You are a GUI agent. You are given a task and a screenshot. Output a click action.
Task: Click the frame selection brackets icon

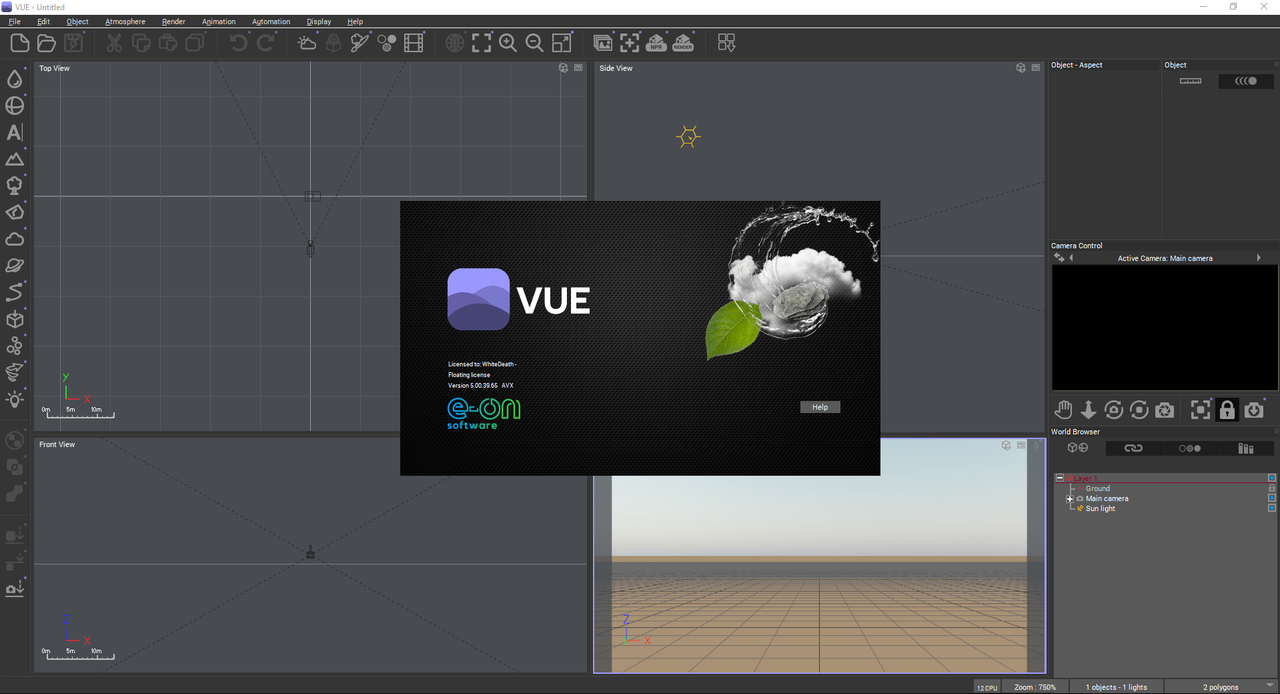pyautogui.click(x=482, y=42)
